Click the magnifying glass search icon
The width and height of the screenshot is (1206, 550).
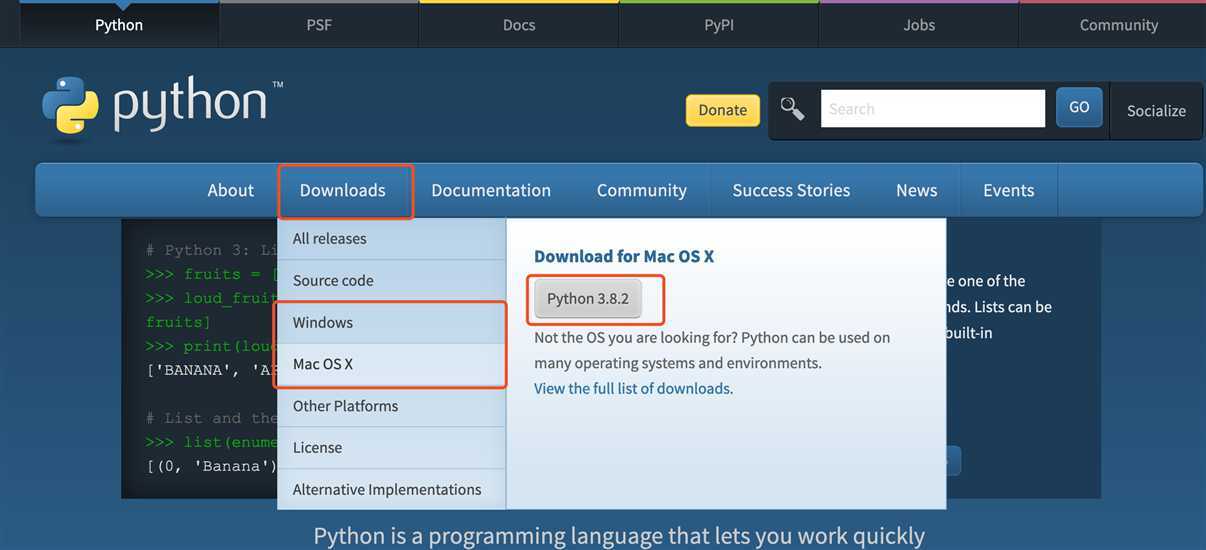click(792, 109)
